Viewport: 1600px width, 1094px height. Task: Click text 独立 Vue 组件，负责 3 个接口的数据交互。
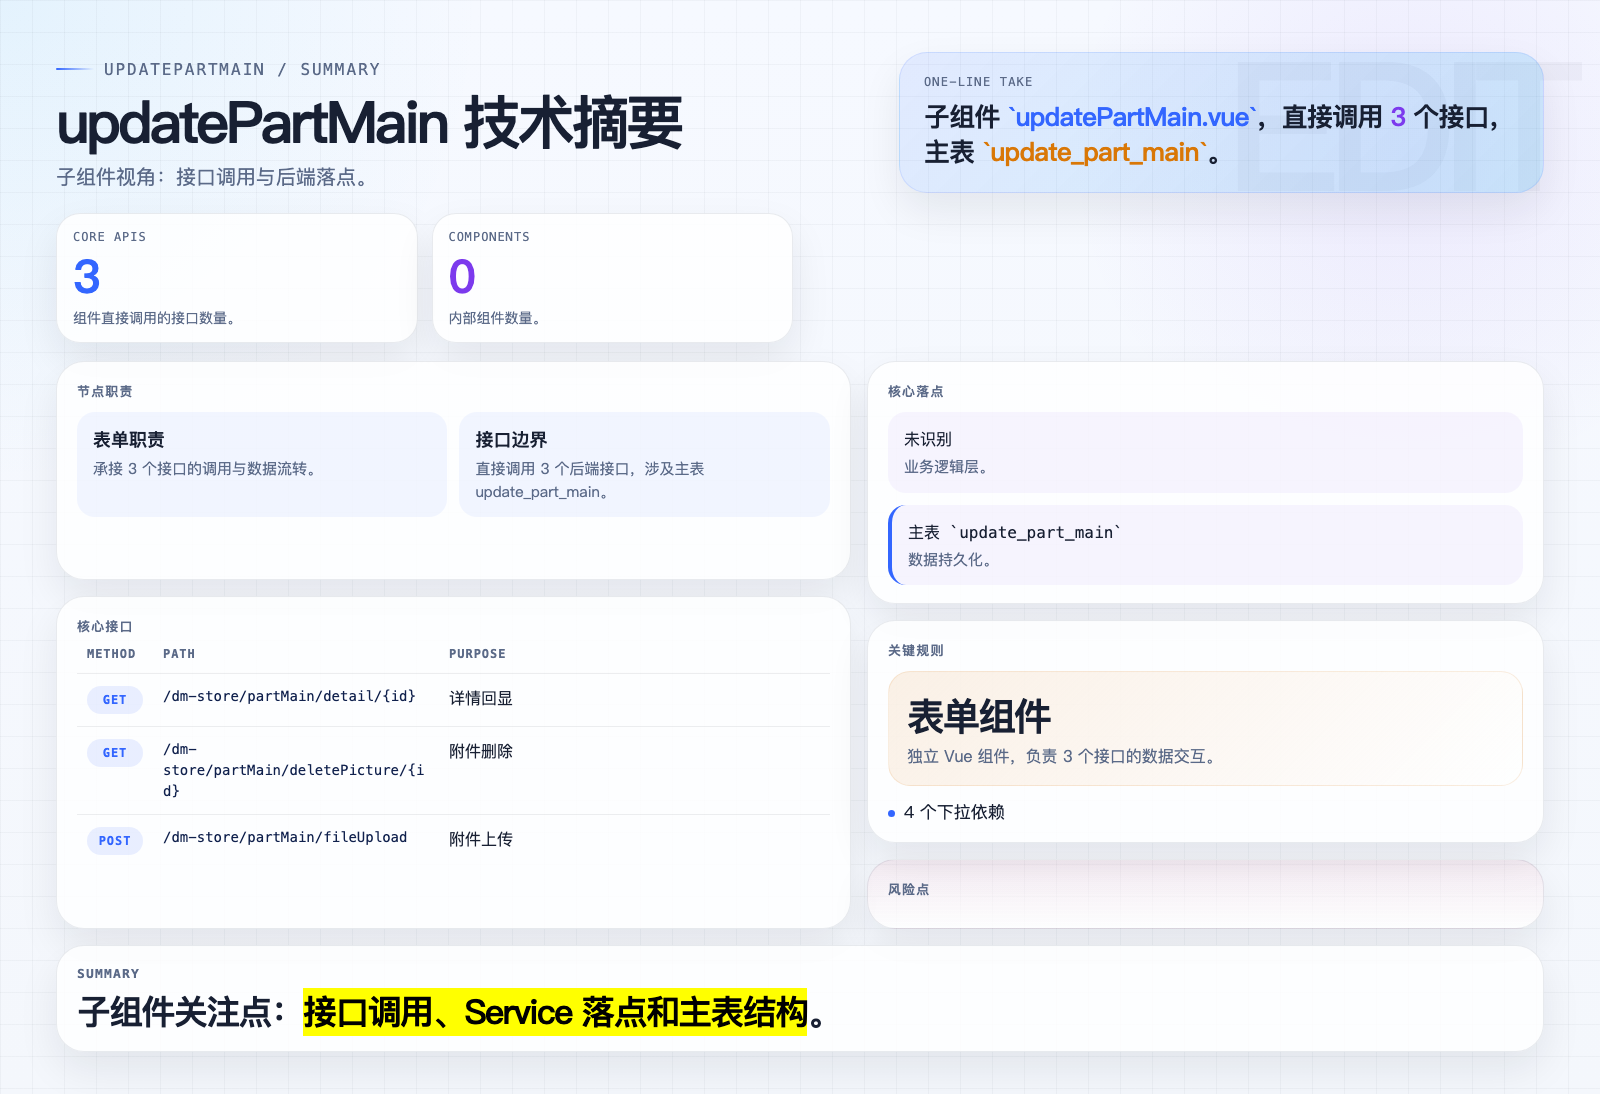1064,756
